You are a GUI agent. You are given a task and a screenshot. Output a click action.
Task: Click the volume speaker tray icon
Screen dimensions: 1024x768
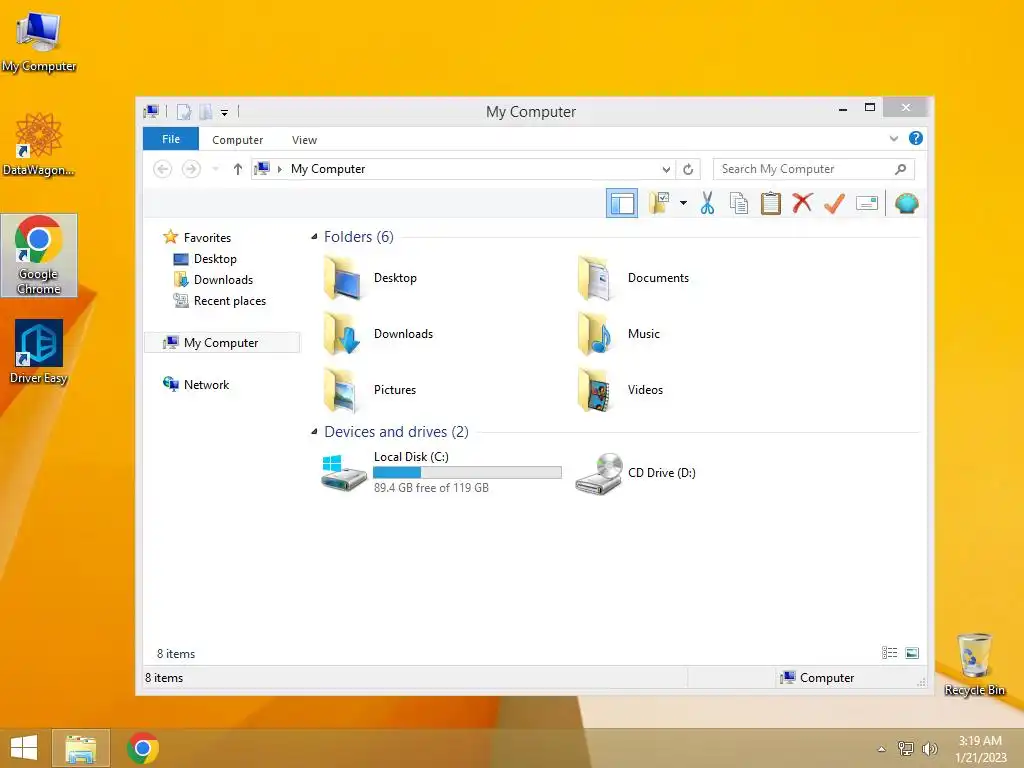929,748
